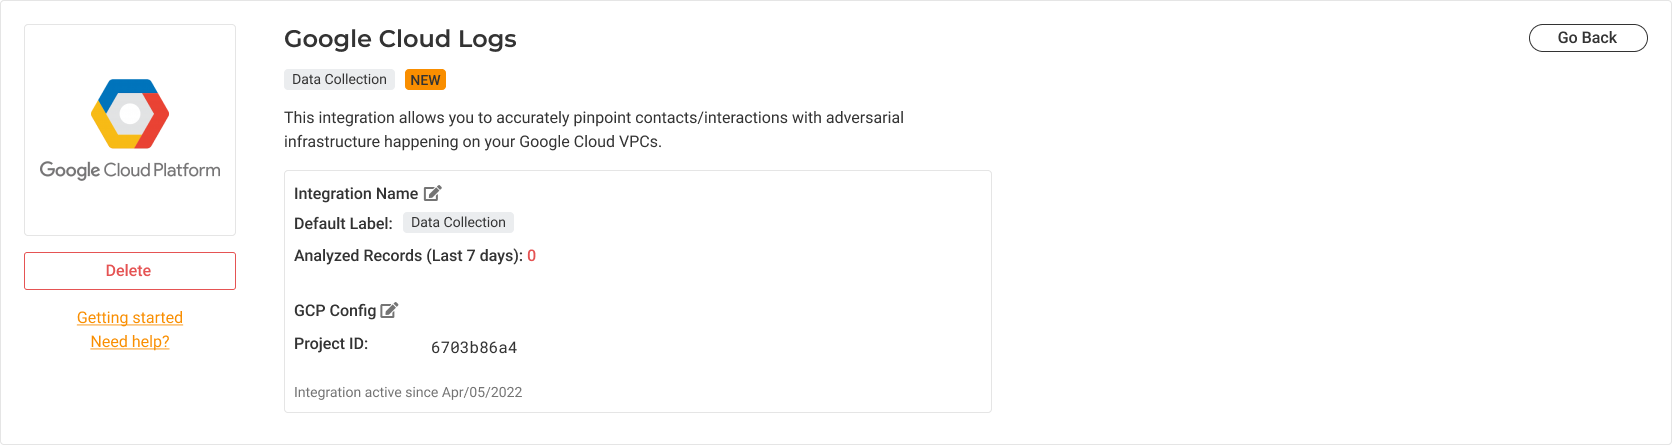Open the Getting started link

point(130,318)
